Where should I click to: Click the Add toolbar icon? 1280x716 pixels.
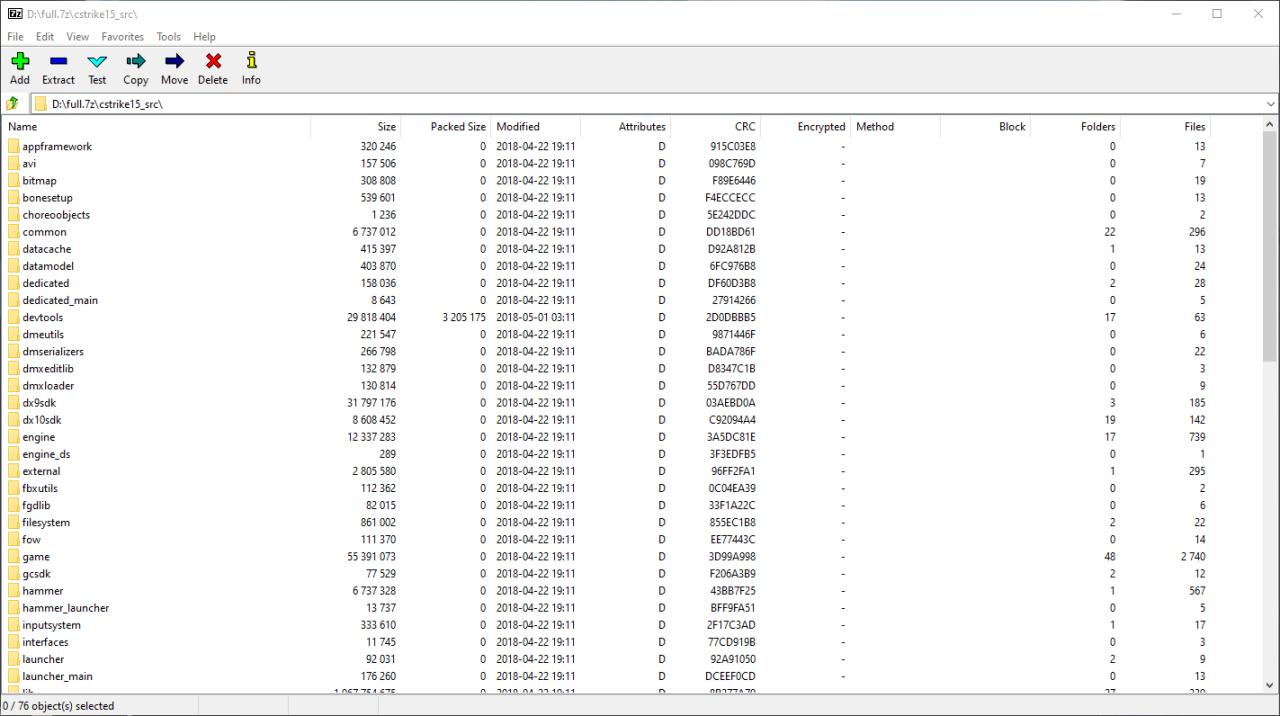(20, 62)
